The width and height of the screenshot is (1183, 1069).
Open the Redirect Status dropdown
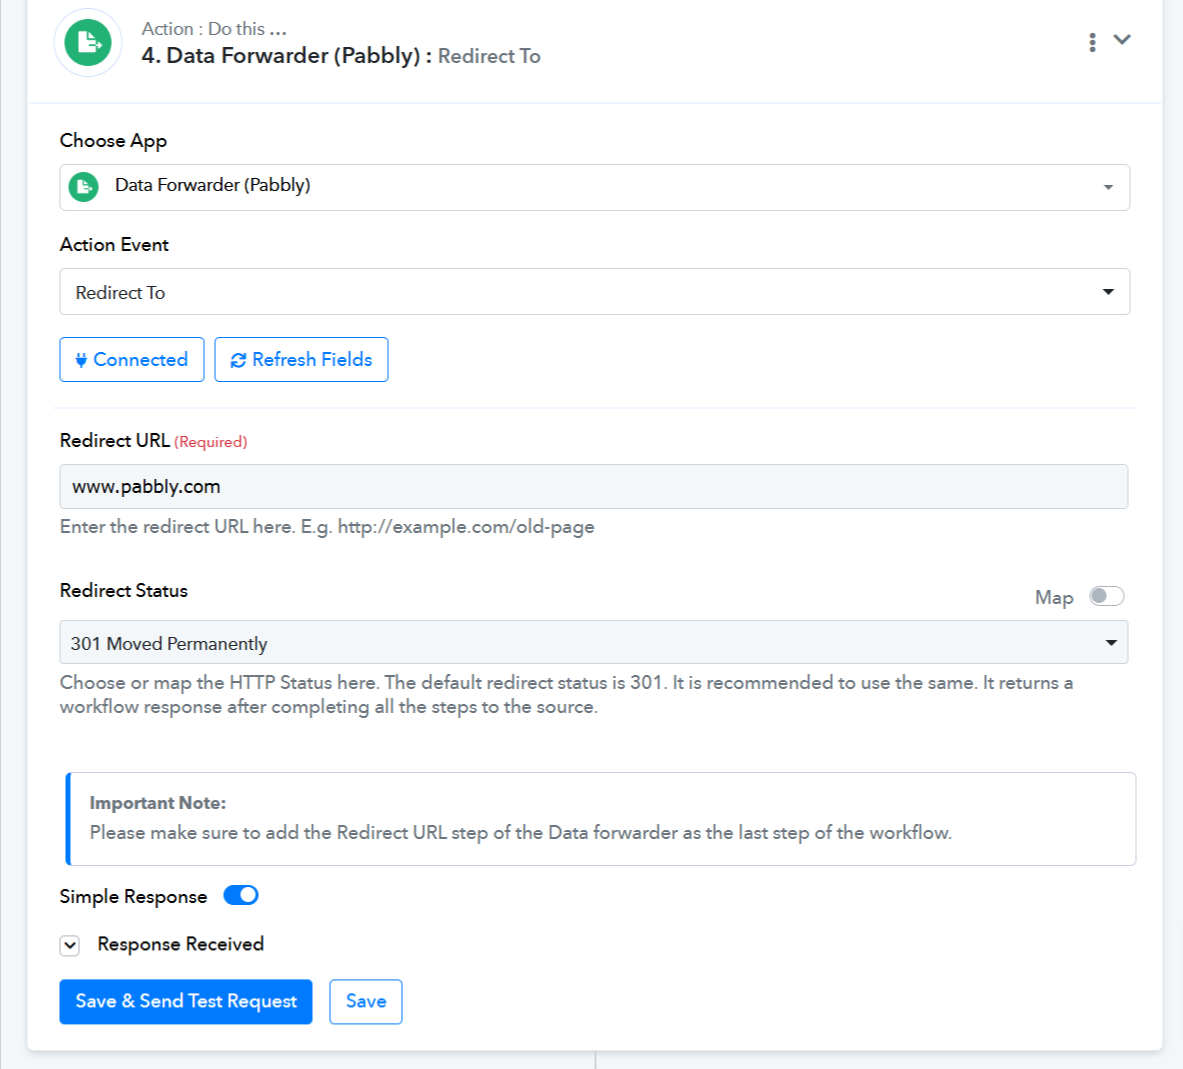point(594,643)
